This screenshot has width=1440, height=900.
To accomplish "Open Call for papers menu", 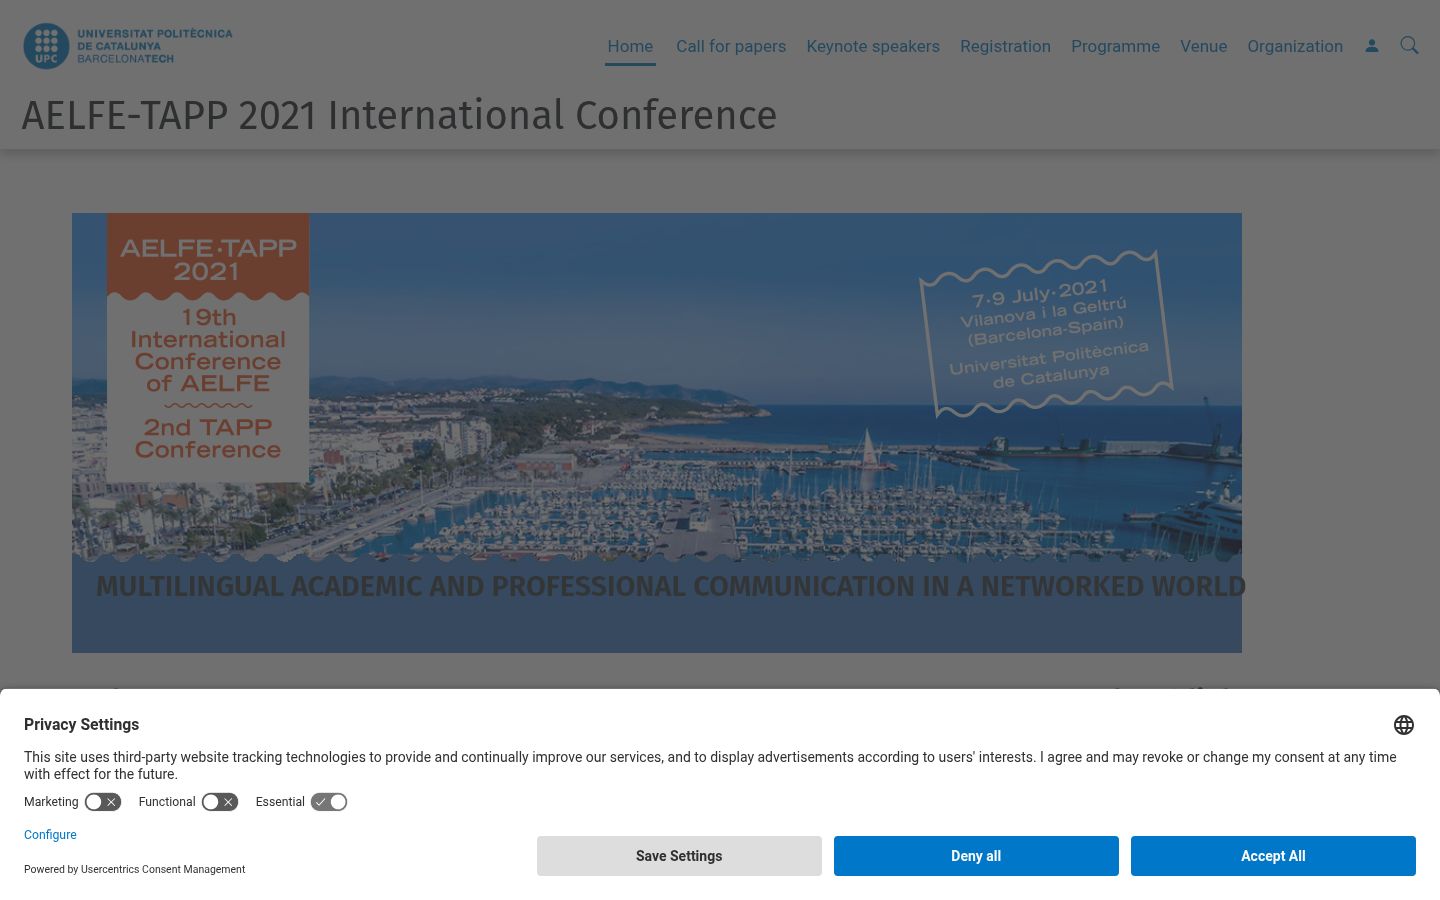I will tap(731, 46).
